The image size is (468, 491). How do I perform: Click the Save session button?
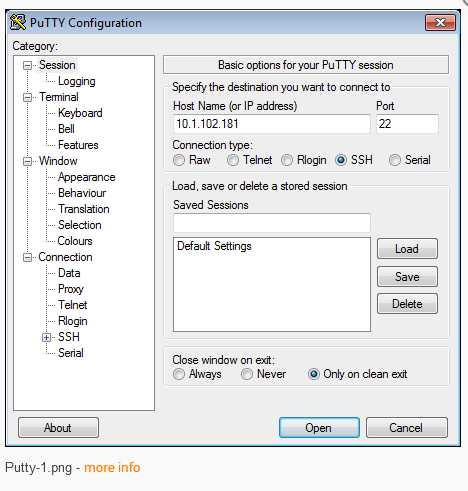[x=407, y=277]
